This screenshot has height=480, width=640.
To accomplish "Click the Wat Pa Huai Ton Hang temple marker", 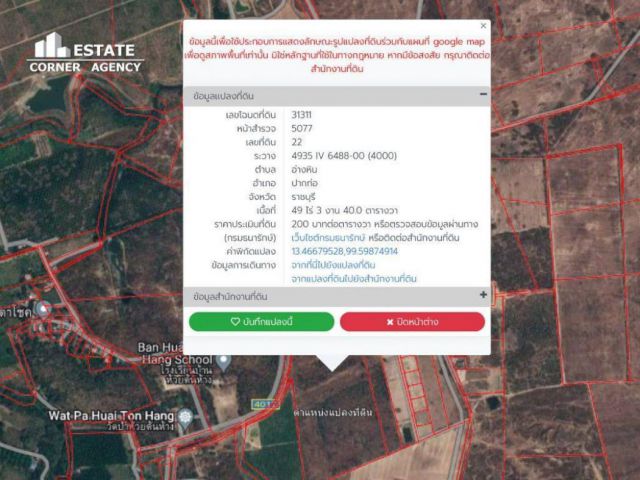I will pyautogui.click(x=183, y=414).
